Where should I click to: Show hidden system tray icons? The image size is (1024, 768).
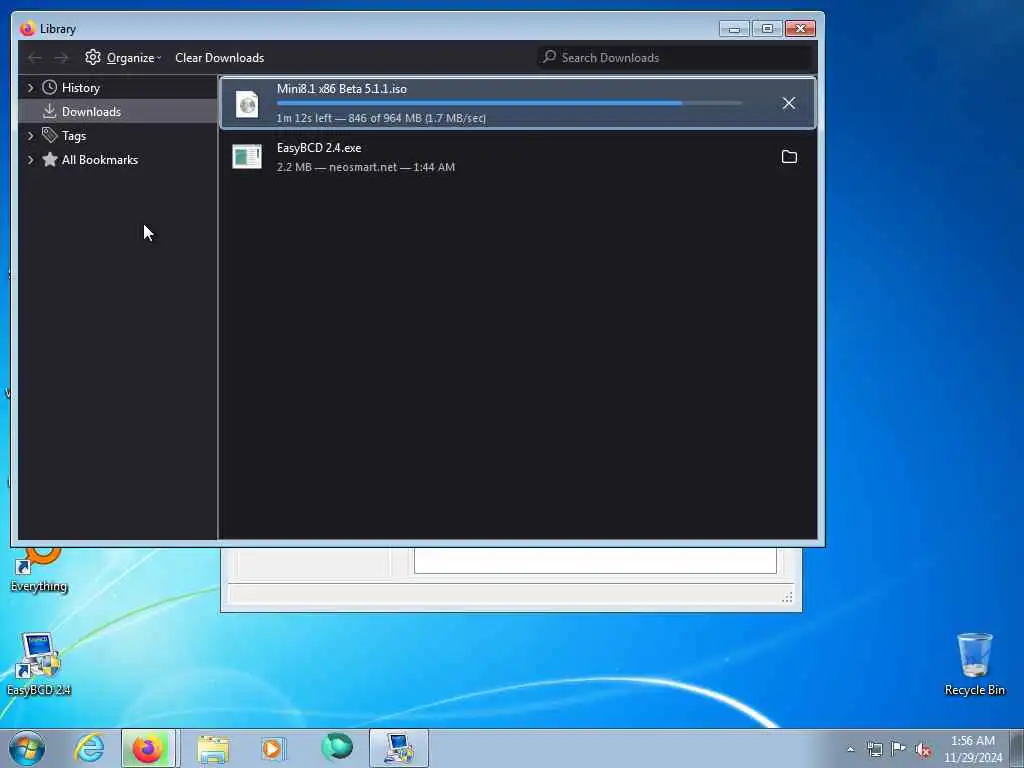(x=850, y=749)
